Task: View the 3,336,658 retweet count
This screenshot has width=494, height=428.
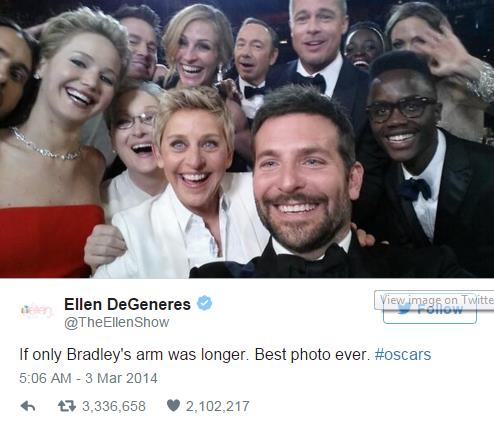Action: (114, 406)
